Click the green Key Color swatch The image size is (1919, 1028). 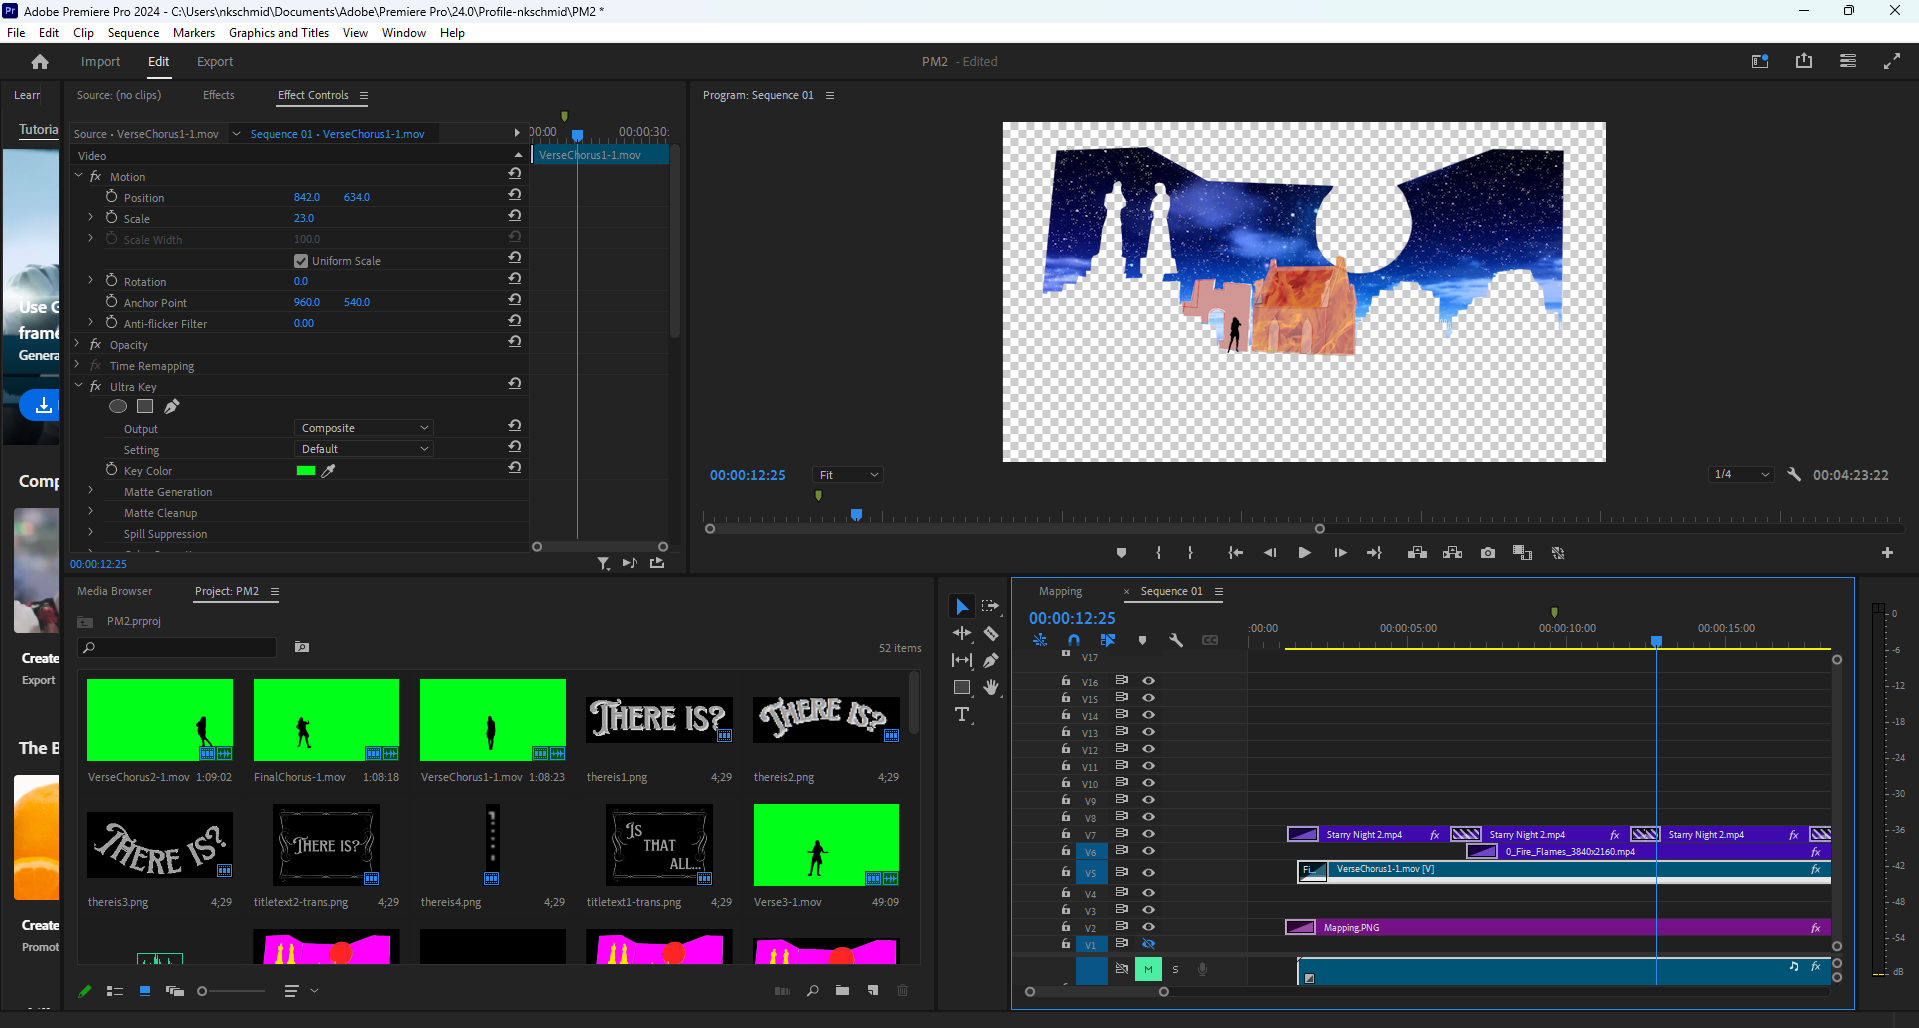coord(306,471)
